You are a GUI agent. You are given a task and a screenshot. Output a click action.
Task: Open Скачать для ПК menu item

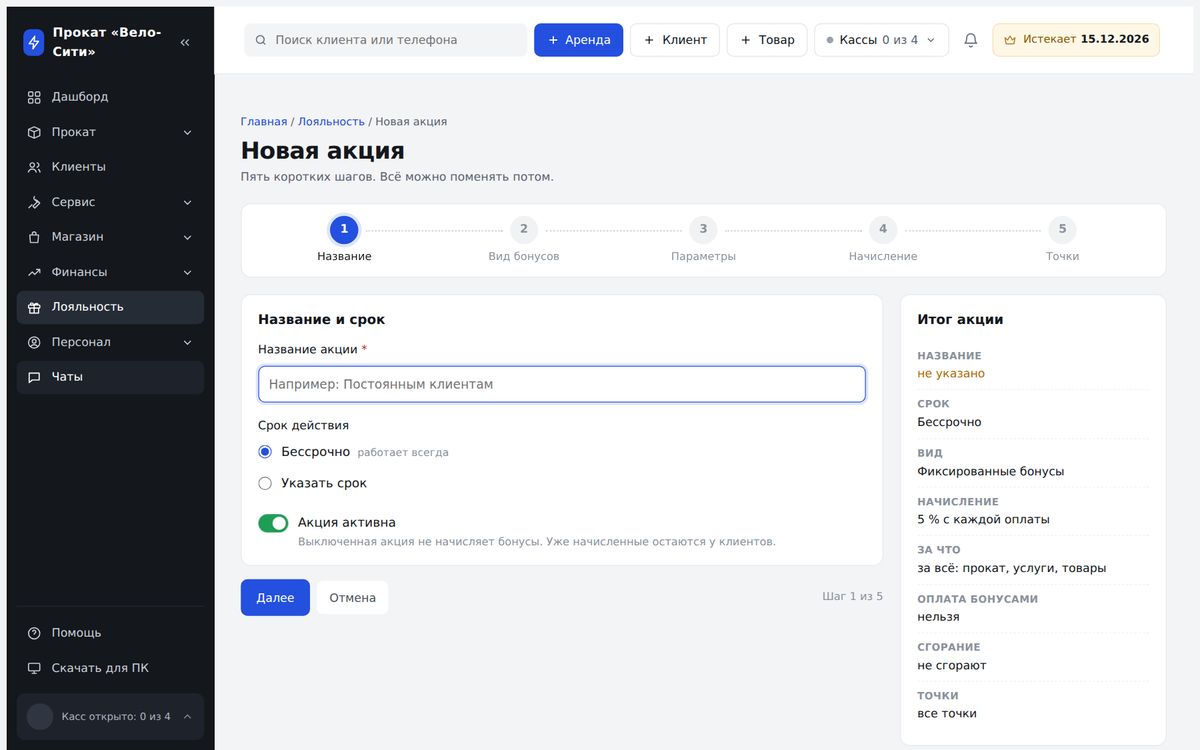(110, 668)
